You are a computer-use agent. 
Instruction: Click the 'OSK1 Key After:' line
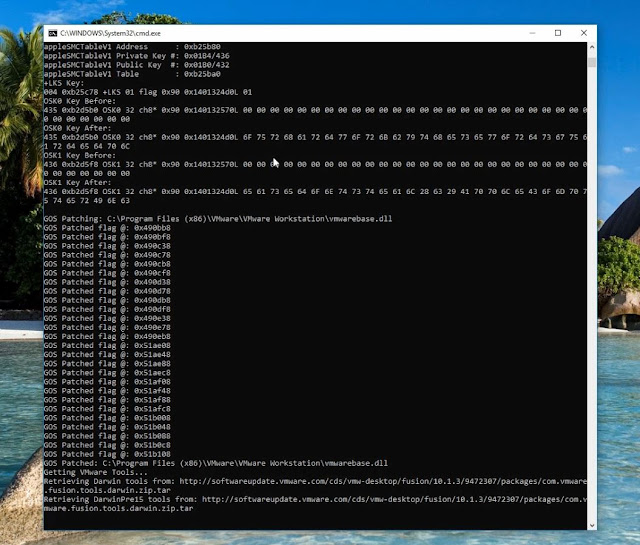[x=77, y=182]
